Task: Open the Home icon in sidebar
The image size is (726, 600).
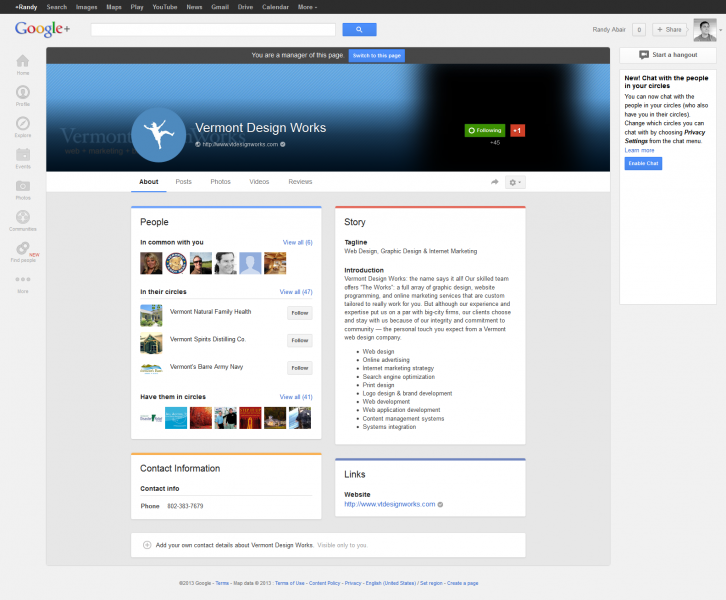Action: coord(23,61)
